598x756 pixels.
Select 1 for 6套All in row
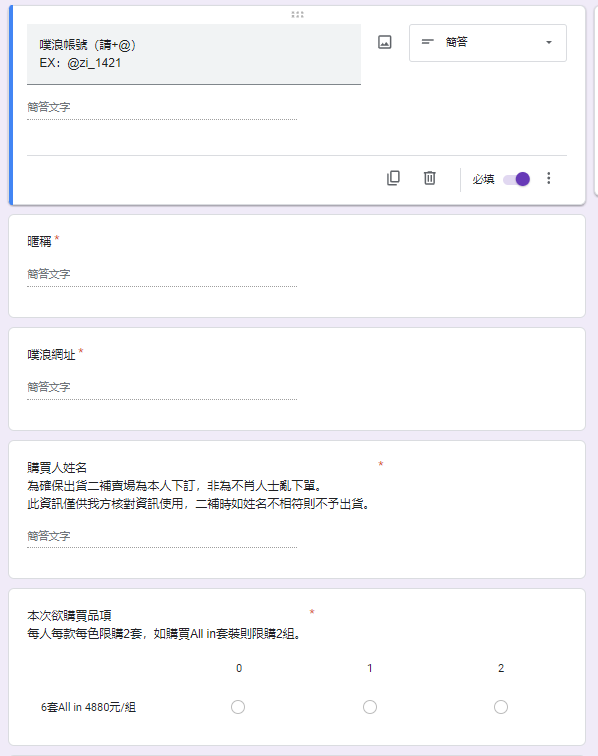[x=370, y=707]
